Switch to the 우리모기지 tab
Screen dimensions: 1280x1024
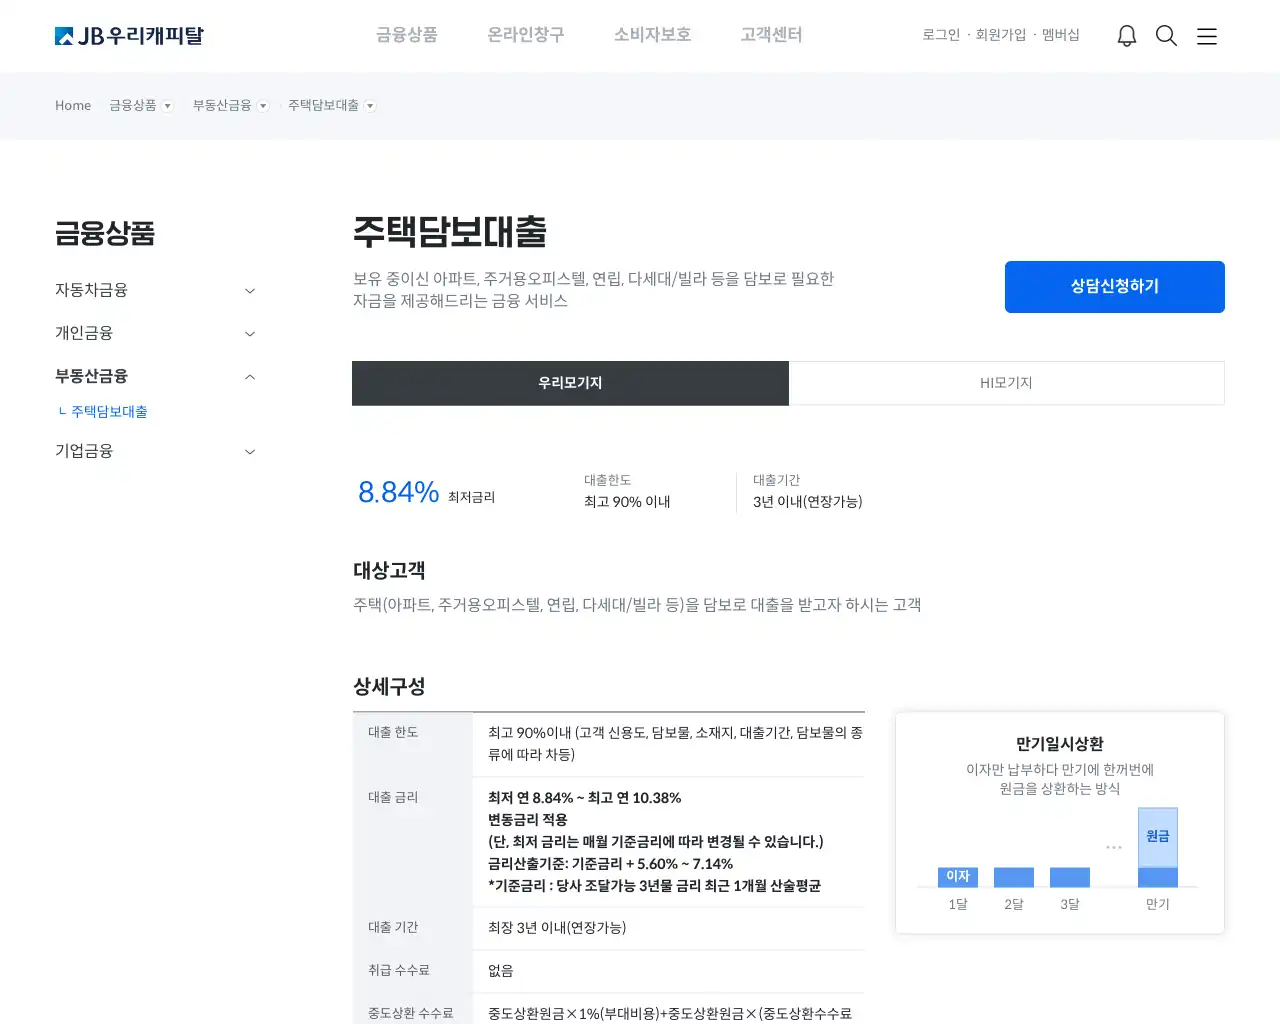[570, 383]
